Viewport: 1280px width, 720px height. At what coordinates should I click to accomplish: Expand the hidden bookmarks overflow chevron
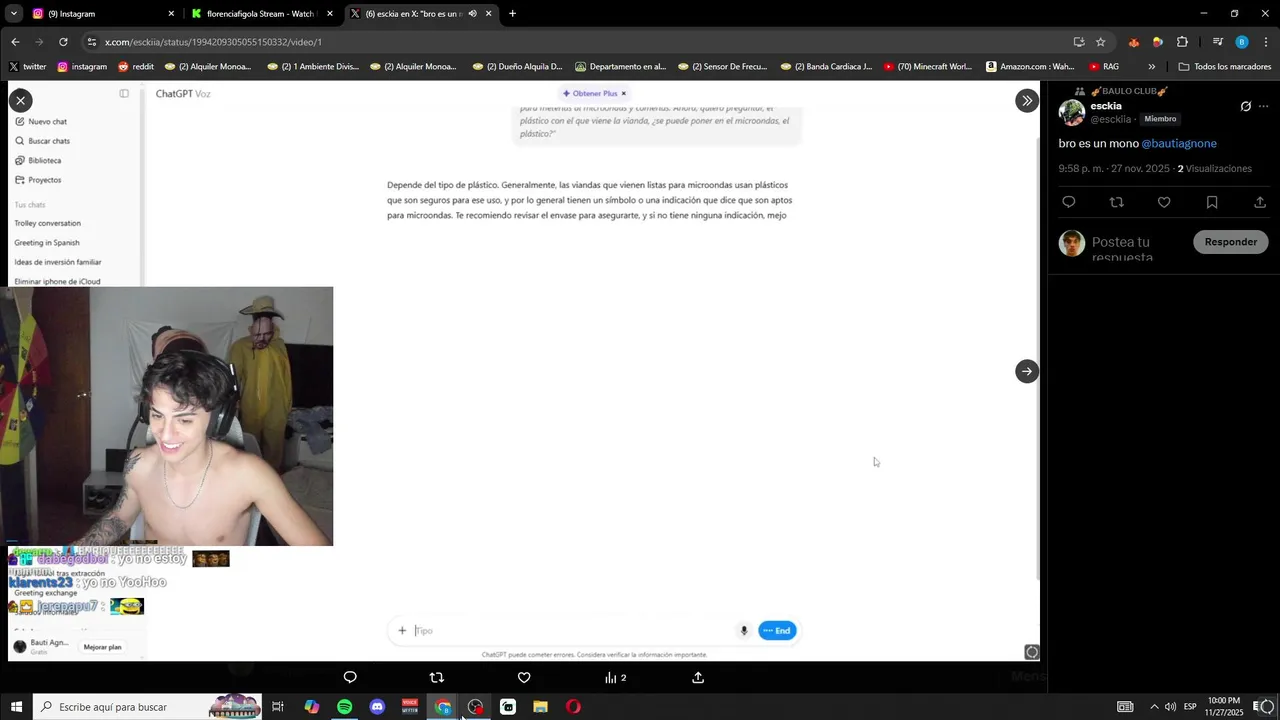(x=1152, y=67)
